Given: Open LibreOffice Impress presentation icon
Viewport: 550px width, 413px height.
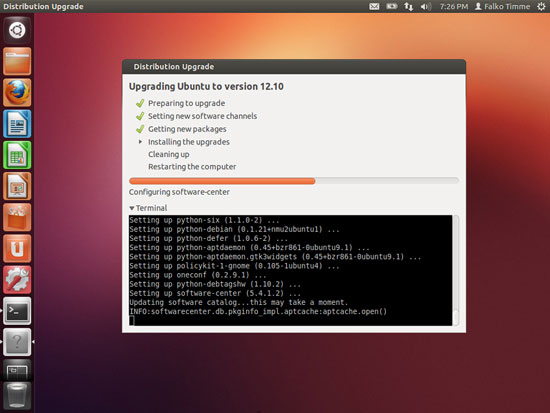Looking at the screenshot, I should click(x=17, y=186).
